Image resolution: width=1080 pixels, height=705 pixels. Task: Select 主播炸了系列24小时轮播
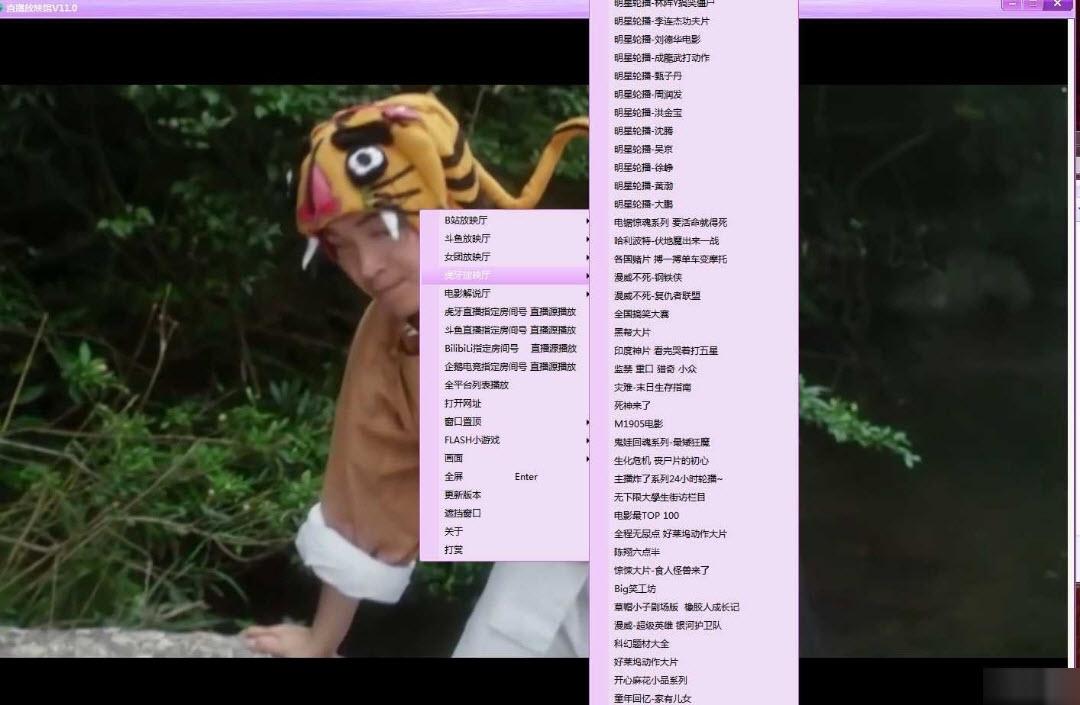click(694, 479)
